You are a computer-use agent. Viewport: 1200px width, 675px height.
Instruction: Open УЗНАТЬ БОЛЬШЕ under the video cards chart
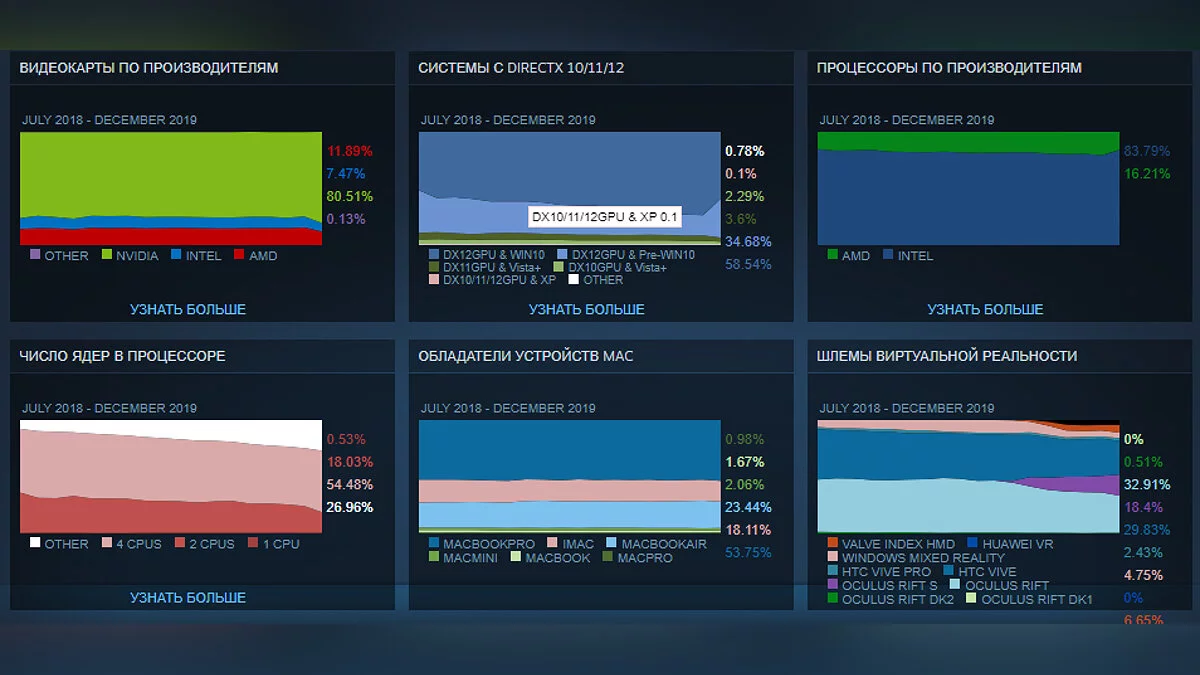click(188, 309)
